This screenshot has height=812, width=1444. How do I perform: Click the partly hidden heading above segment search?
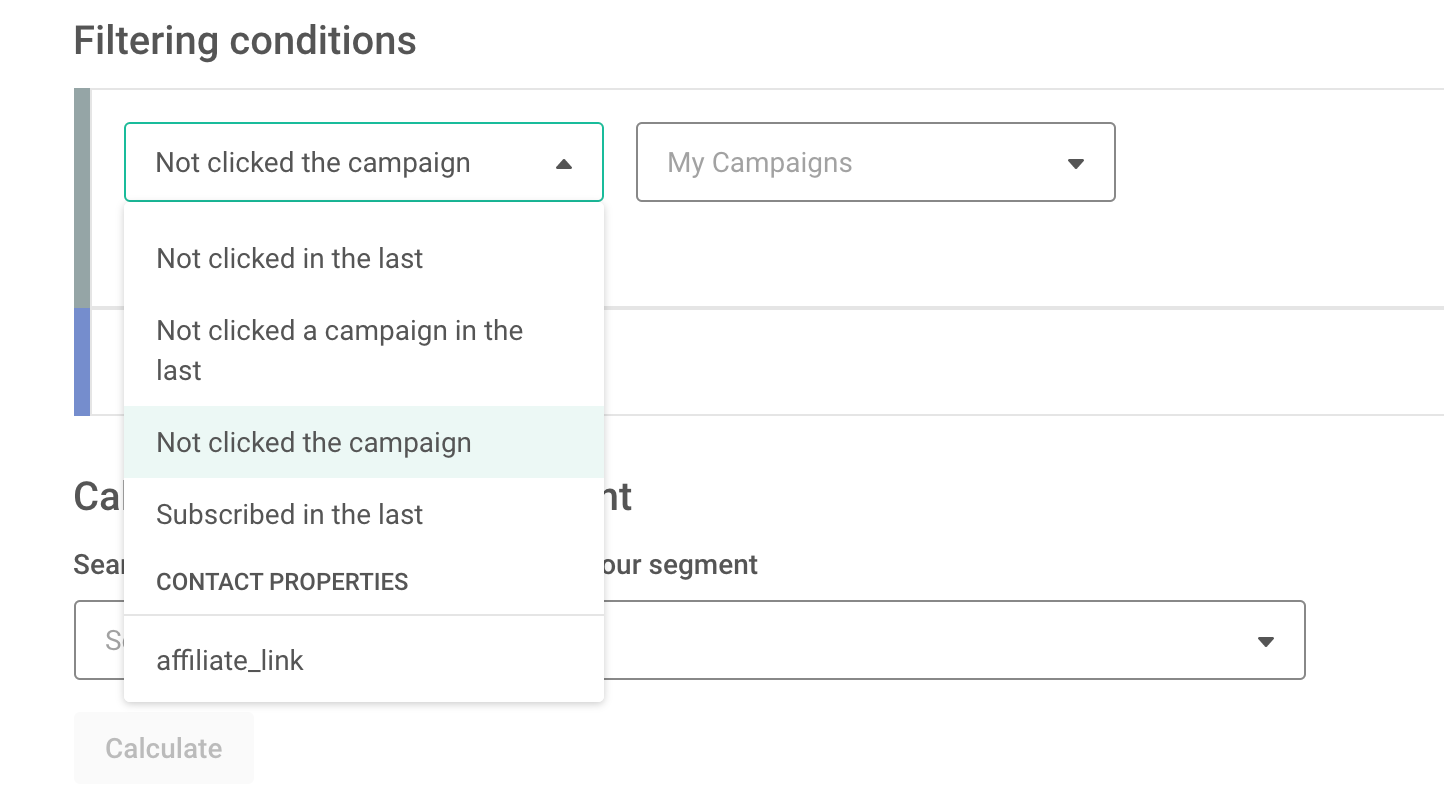(x=353, y=497)
